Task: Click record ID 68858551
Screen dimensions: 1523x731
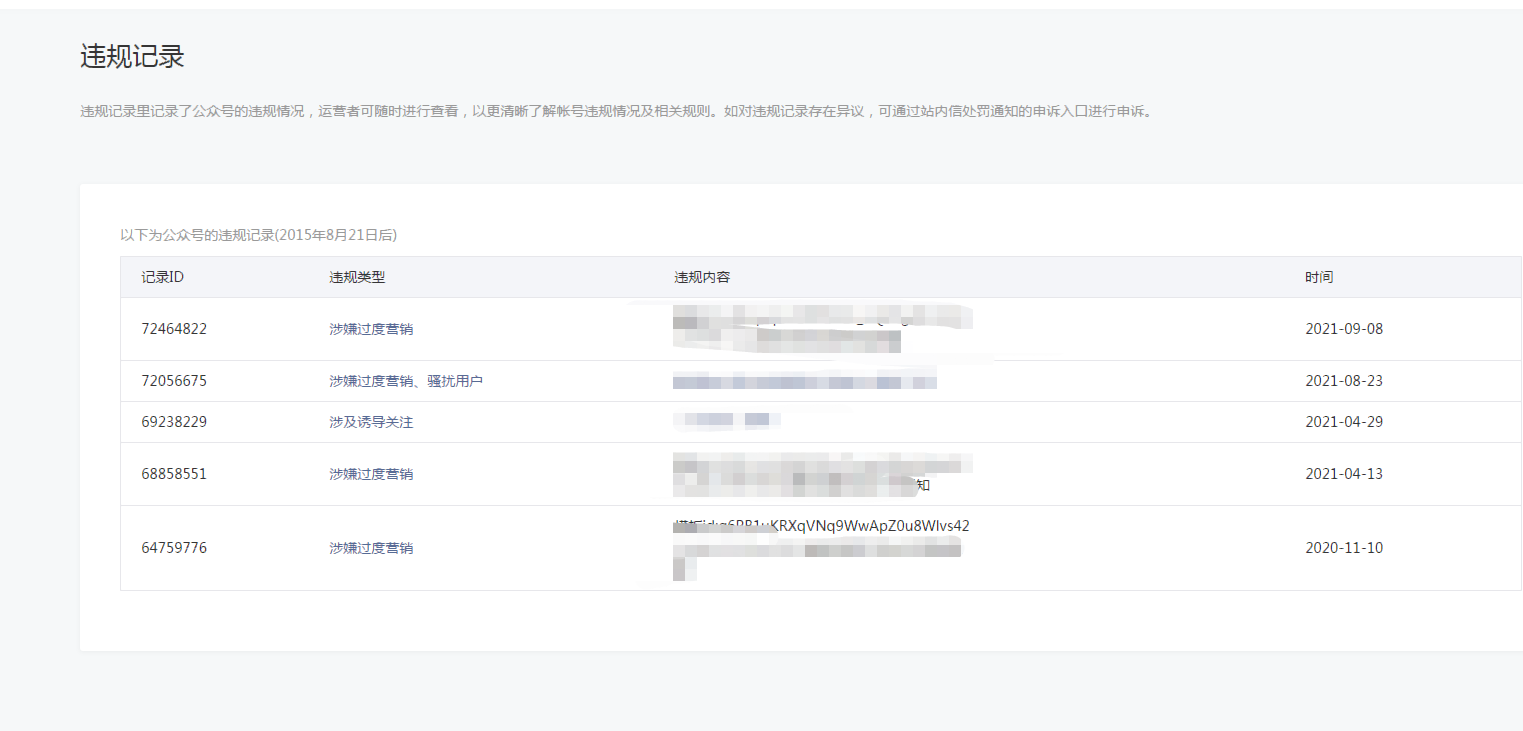Action: (x=174, y=474)
